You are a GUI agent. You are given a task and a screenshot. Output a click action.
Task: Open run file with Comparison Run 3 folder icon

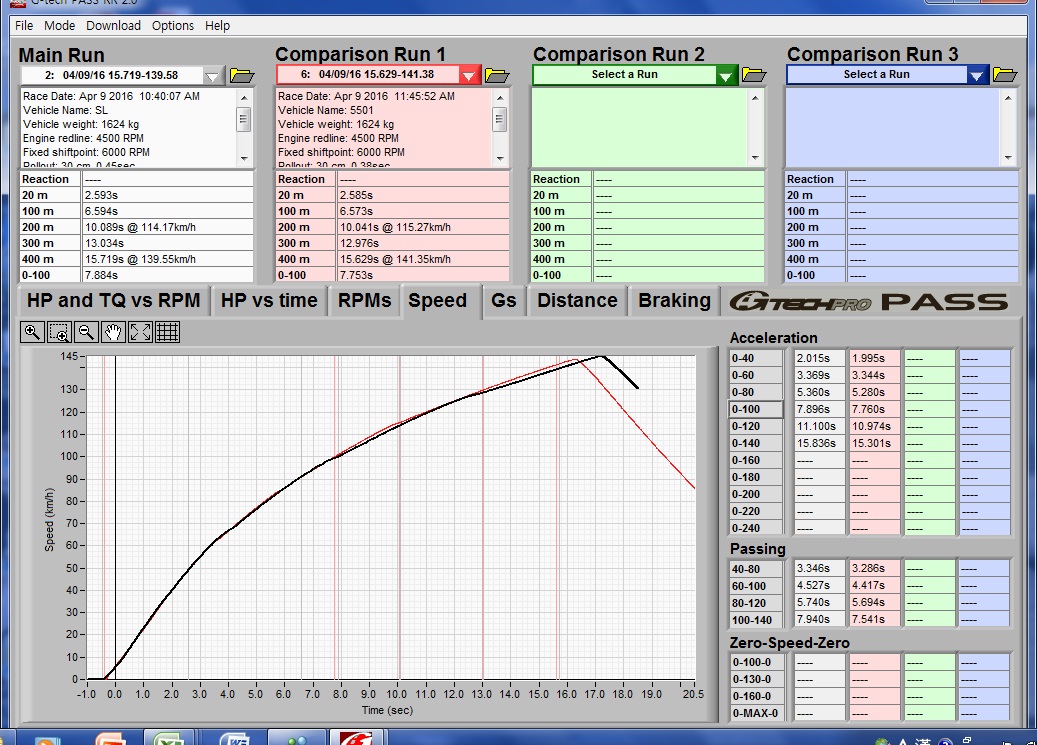pos(1005,75)
